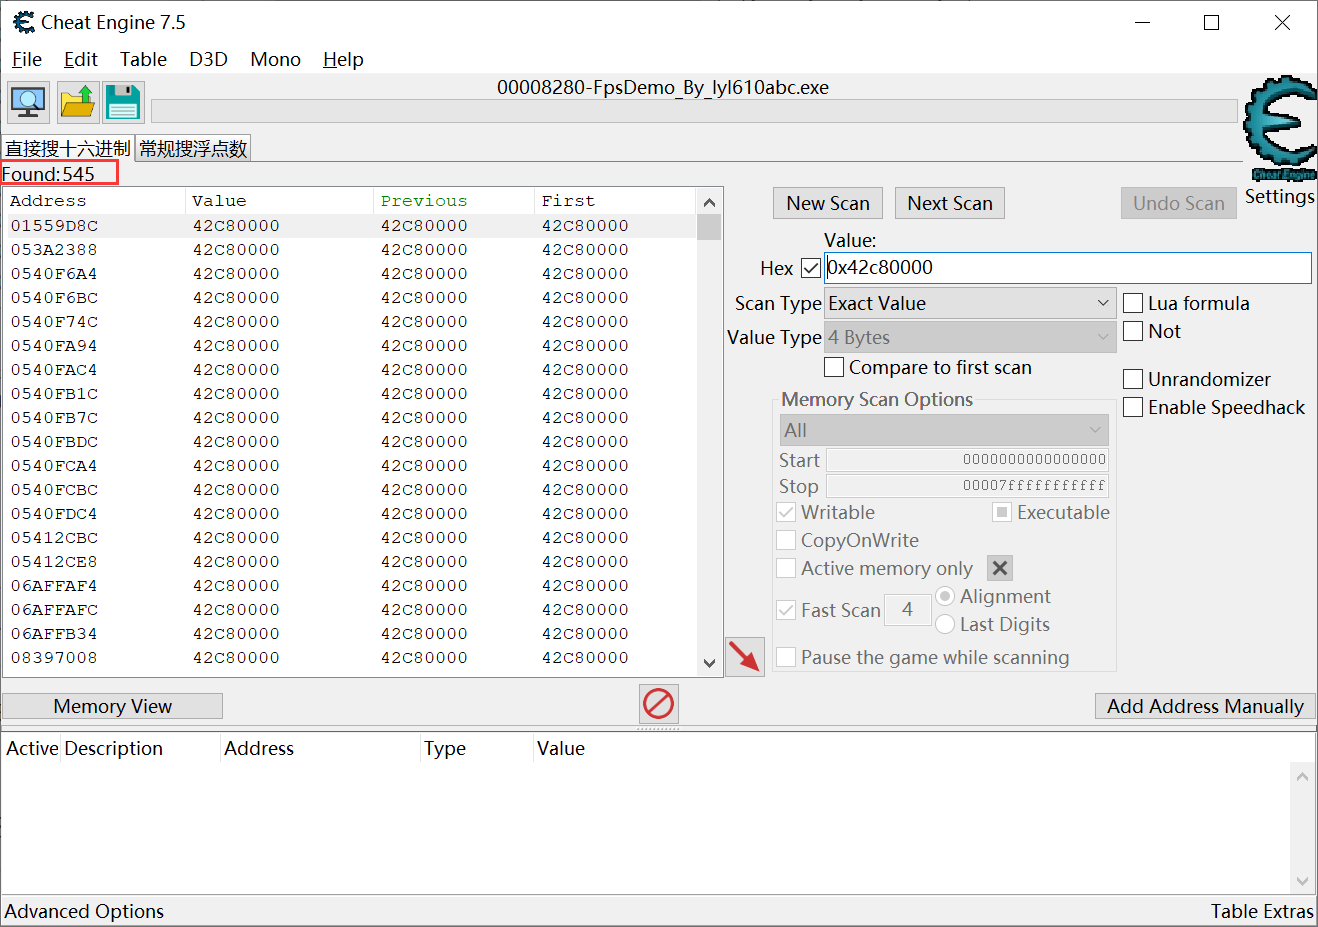
Task: Click the Previous column header
Action: point(454,201)
